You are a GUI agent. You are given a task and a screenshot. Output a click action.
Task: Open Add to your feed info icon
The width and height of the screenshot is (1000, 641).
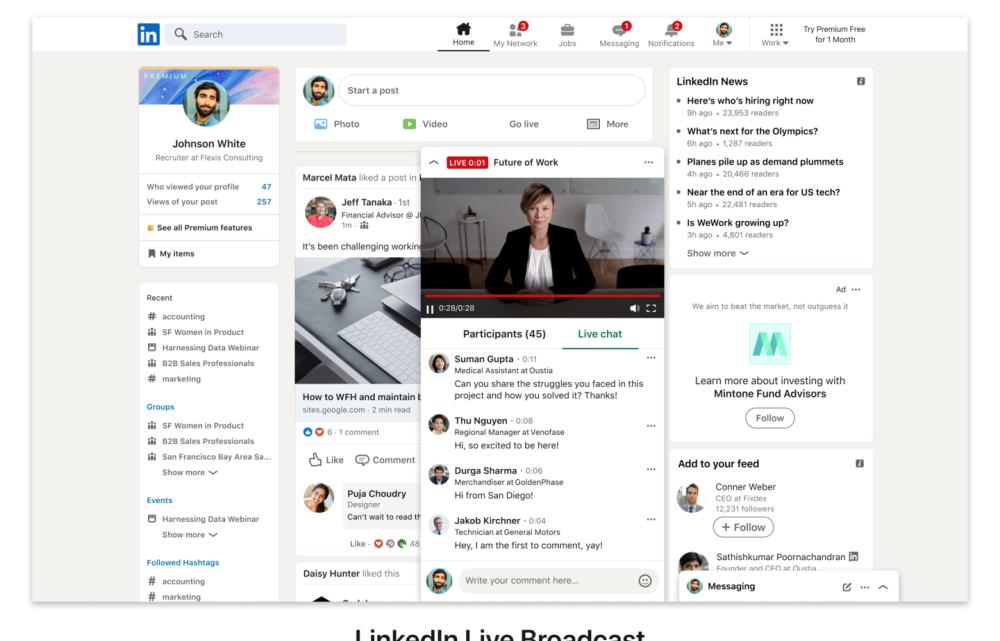pyautogui.click(x=860, y=464)
